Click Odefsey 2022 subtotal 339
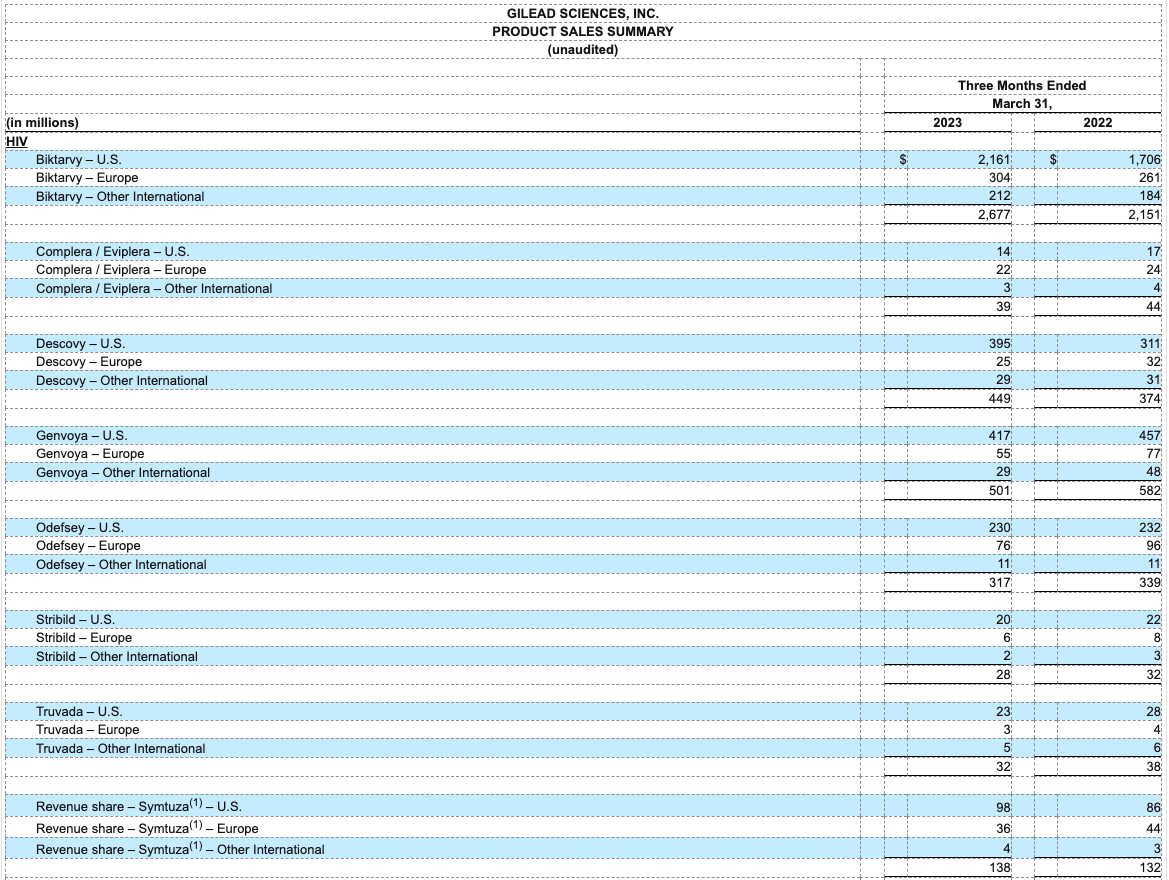1169x880 pixels. (1150, 583)
